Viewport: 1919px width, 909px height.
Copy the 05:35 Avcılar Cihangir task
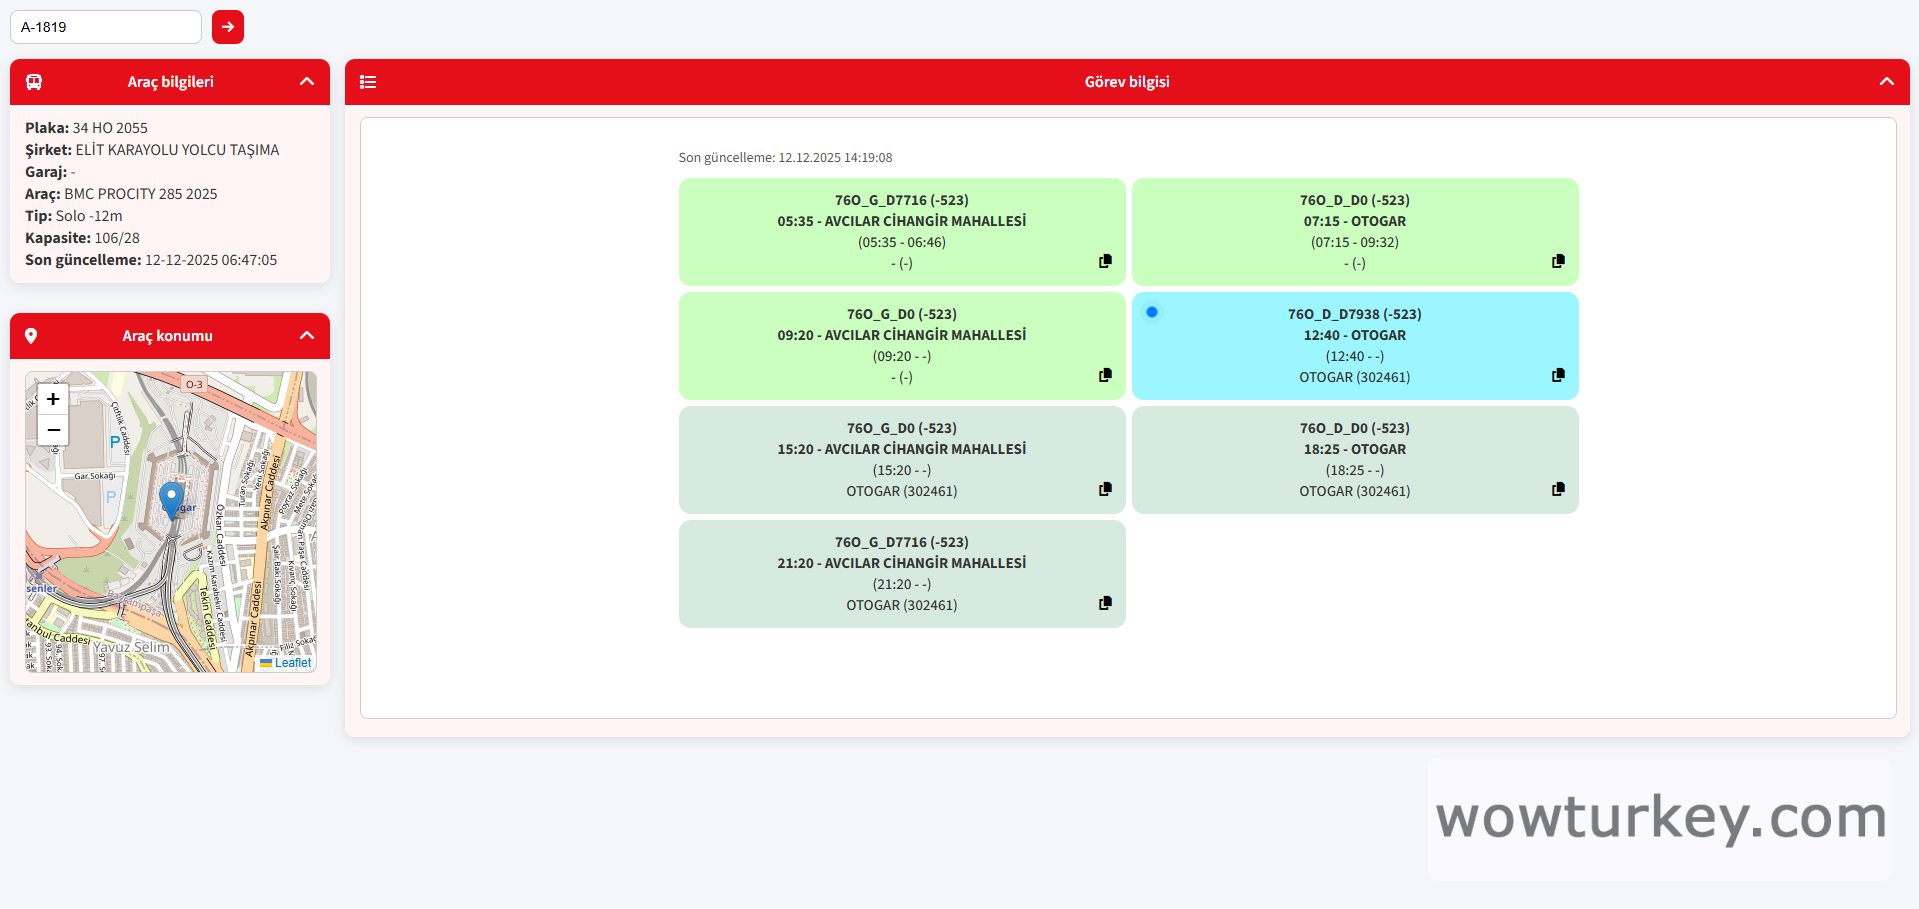(1105, 261)
